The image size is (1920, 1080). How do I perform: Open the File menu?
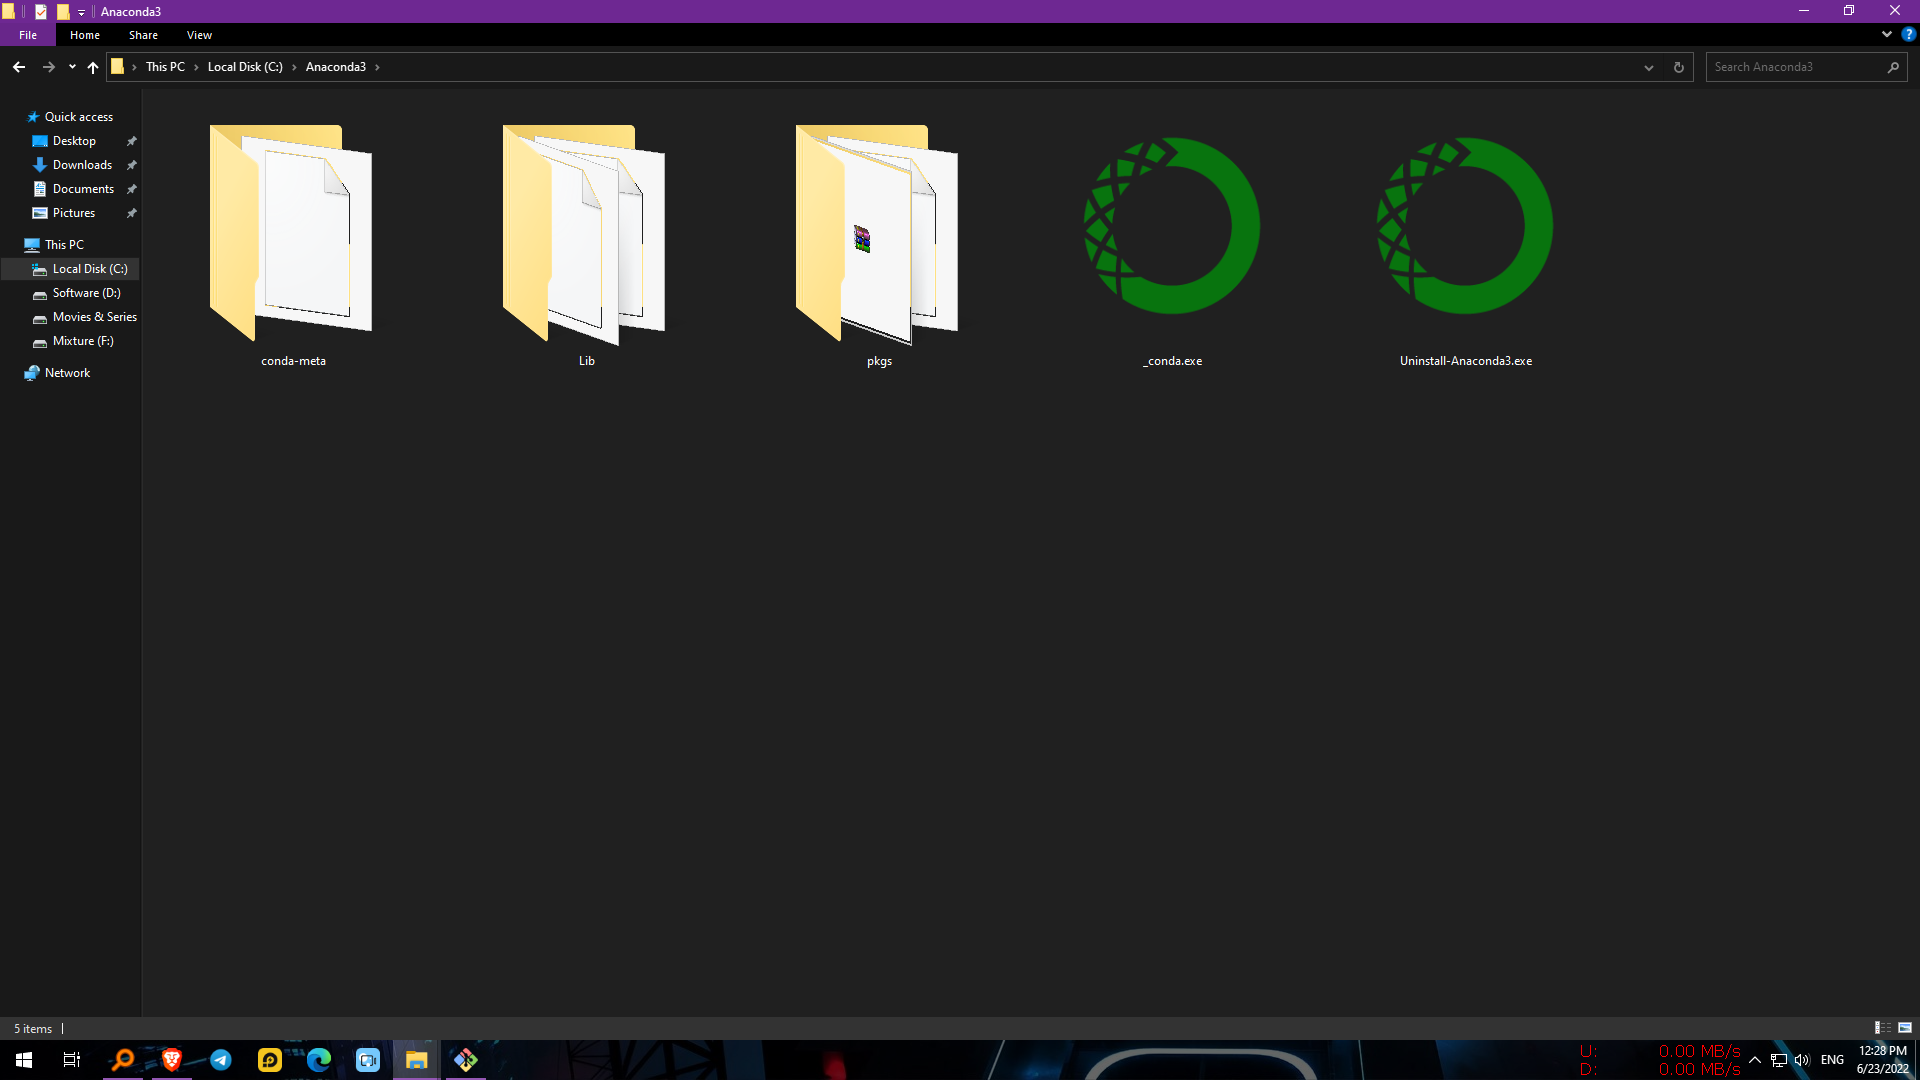(27, 34)
